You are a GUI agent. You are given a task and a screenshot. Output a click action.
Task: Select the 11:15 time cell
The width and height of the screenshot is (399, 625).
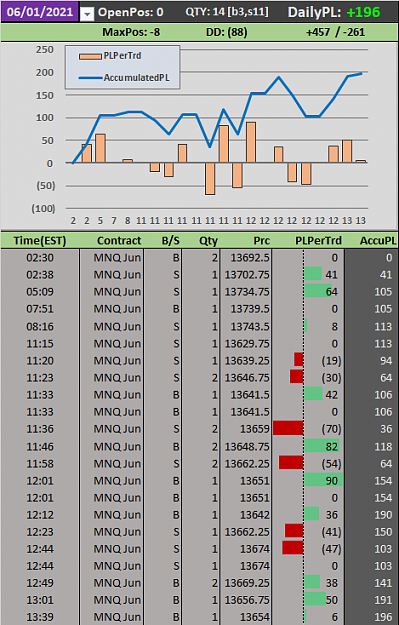[x=40, y=344]
